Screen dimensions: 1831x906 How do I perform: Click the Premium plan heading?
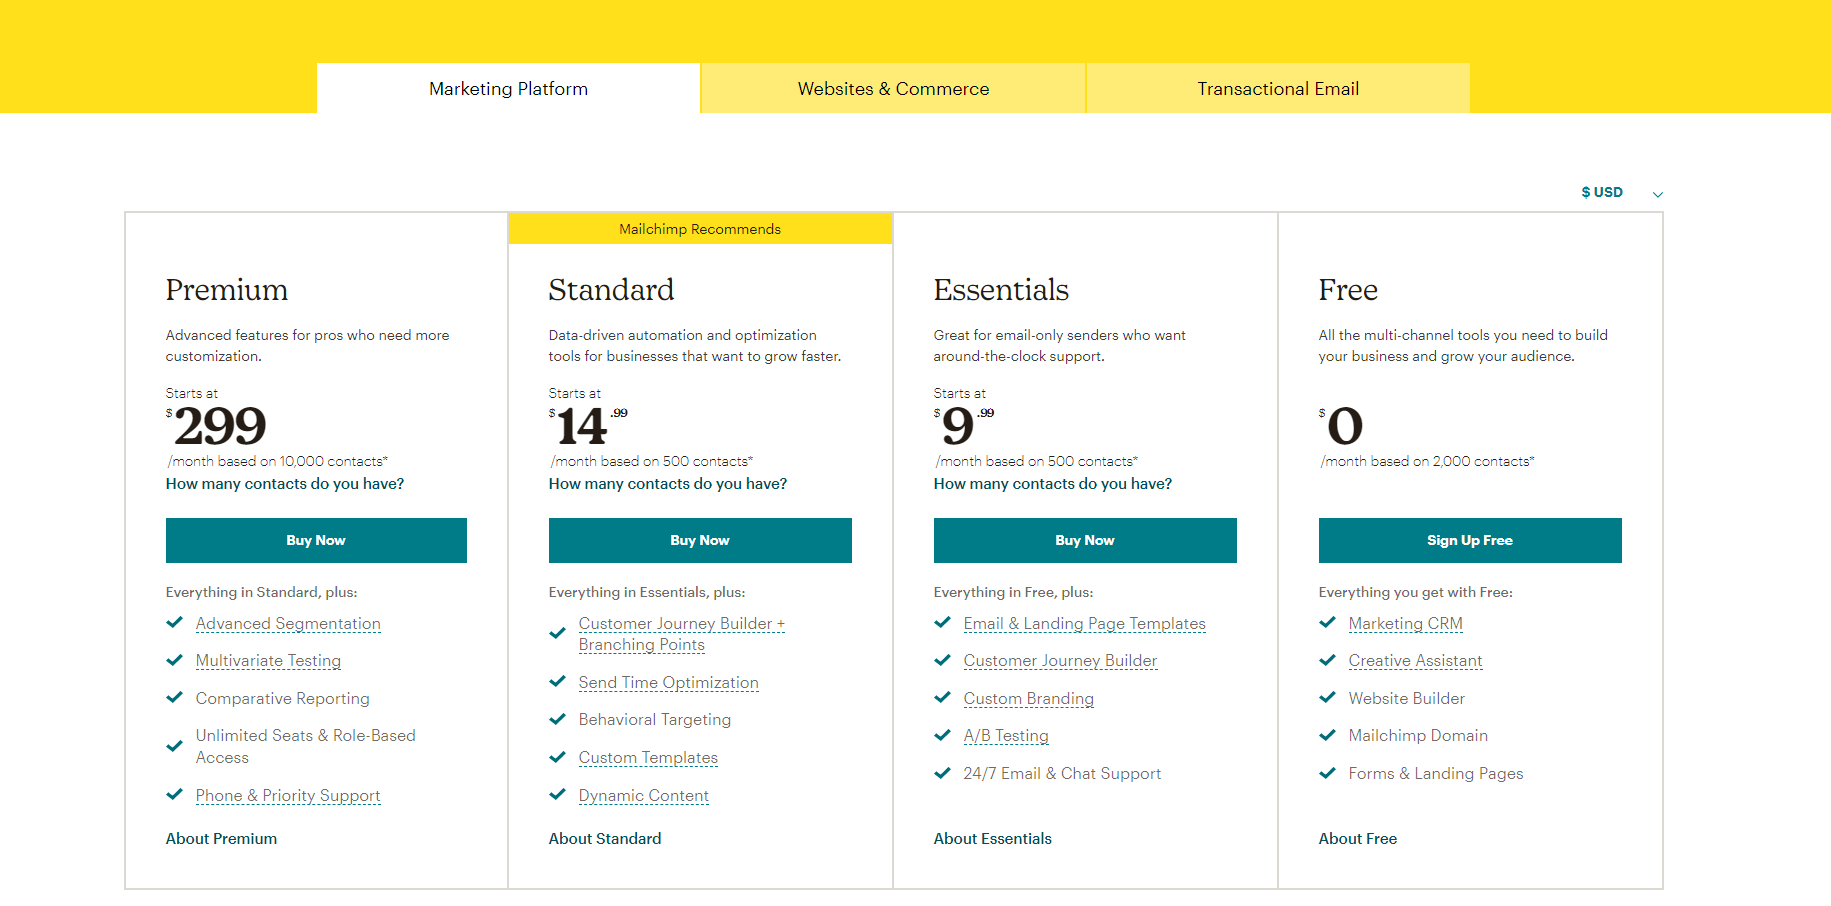click(227, 290)
